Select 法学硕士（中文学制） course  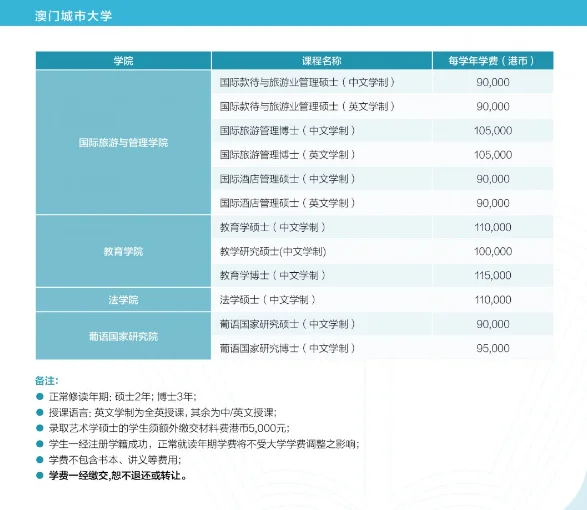click(268, 300)
